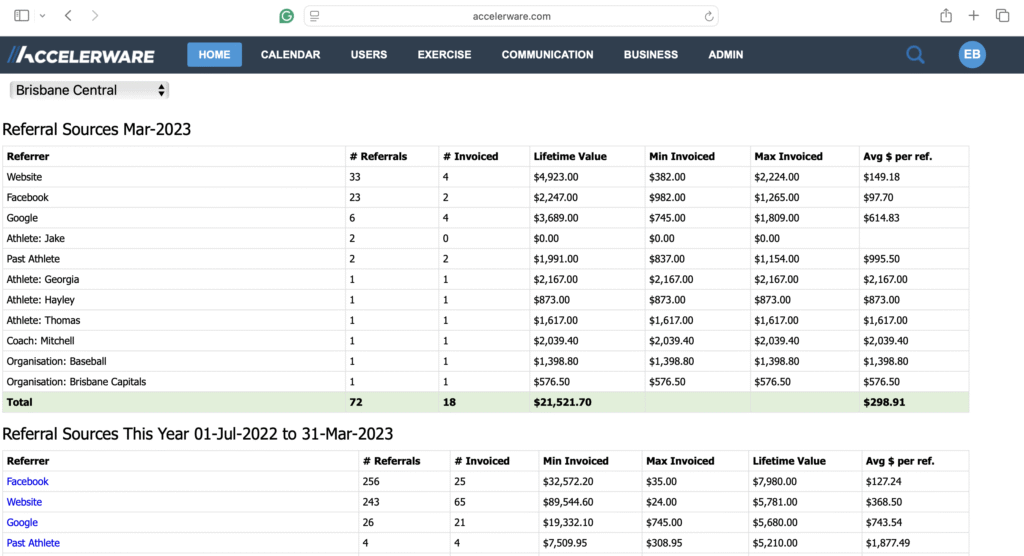Open the Past Athlete referrer link

pyautogui.click(x=33, y=543)
